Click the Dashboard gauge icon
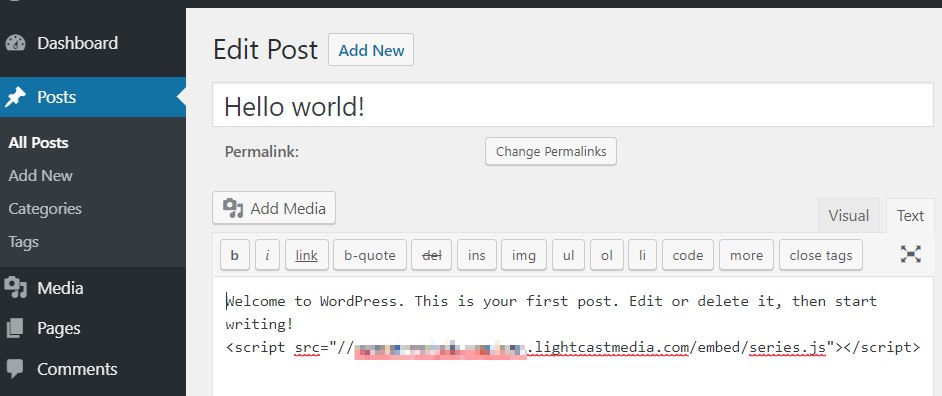 coord(16,44)
